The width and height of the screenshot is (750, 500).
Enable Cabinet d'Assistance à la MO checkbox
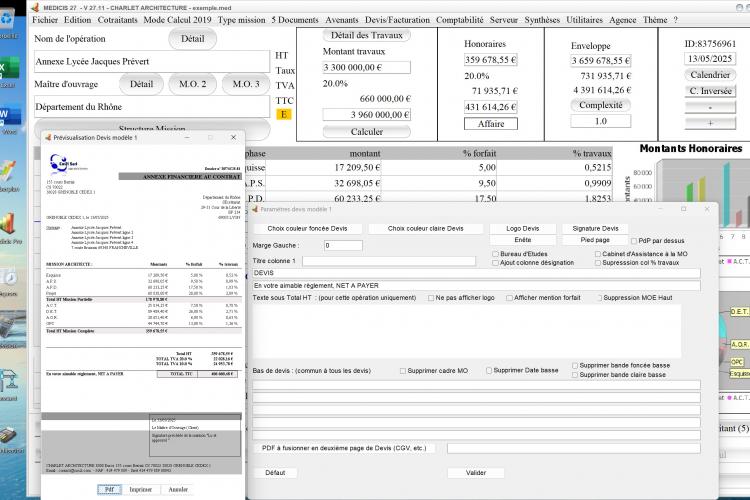(x=597, y=254)
